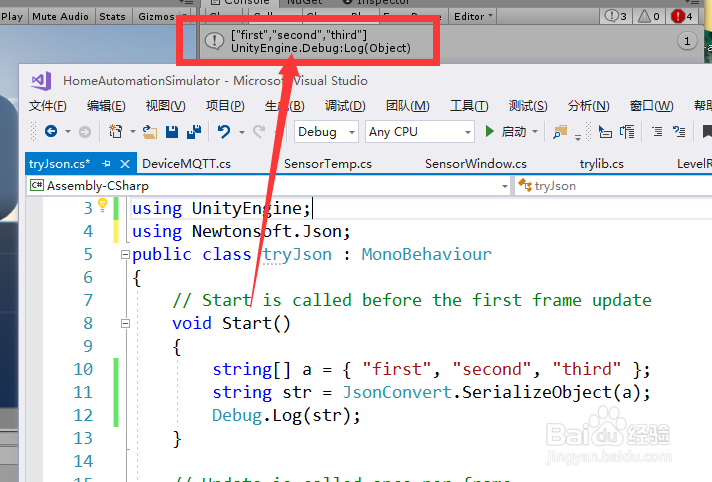Open the 项目(P) menu
Image resolution: width=712 pixels, height=482 pixels.
(225, 106)
